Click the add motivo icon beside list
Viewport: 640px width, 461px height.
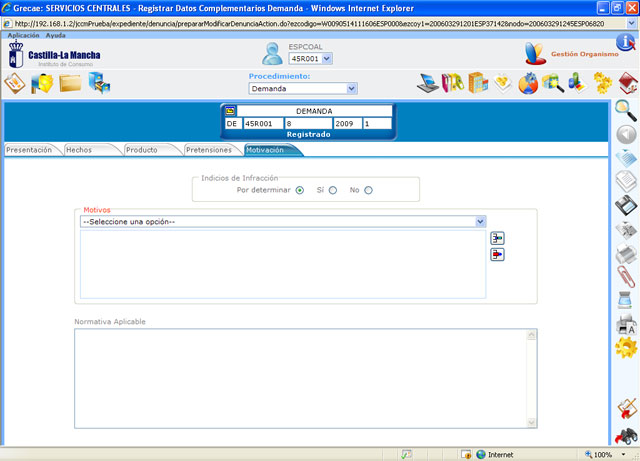pyautogui.click(x=497, y=238)
